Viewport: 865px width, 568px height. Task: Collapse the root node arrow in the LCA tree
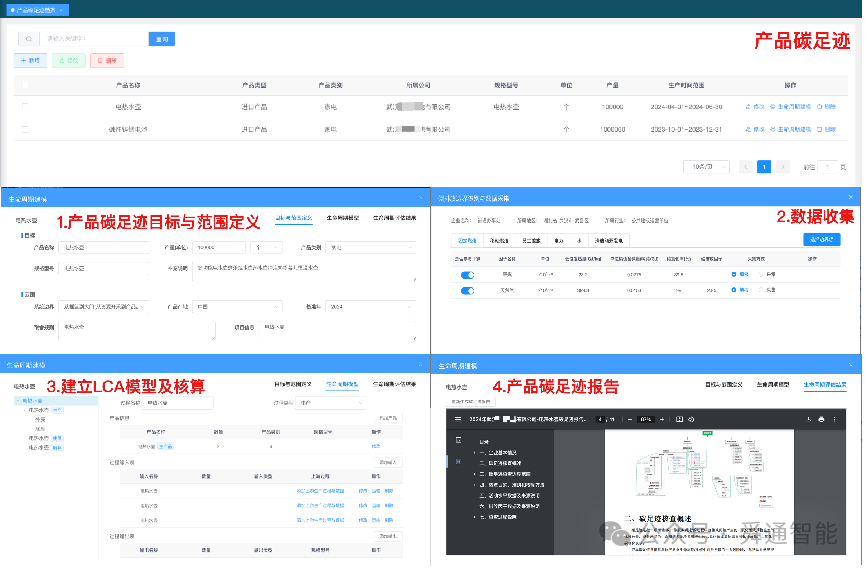(x=18, y=401)
